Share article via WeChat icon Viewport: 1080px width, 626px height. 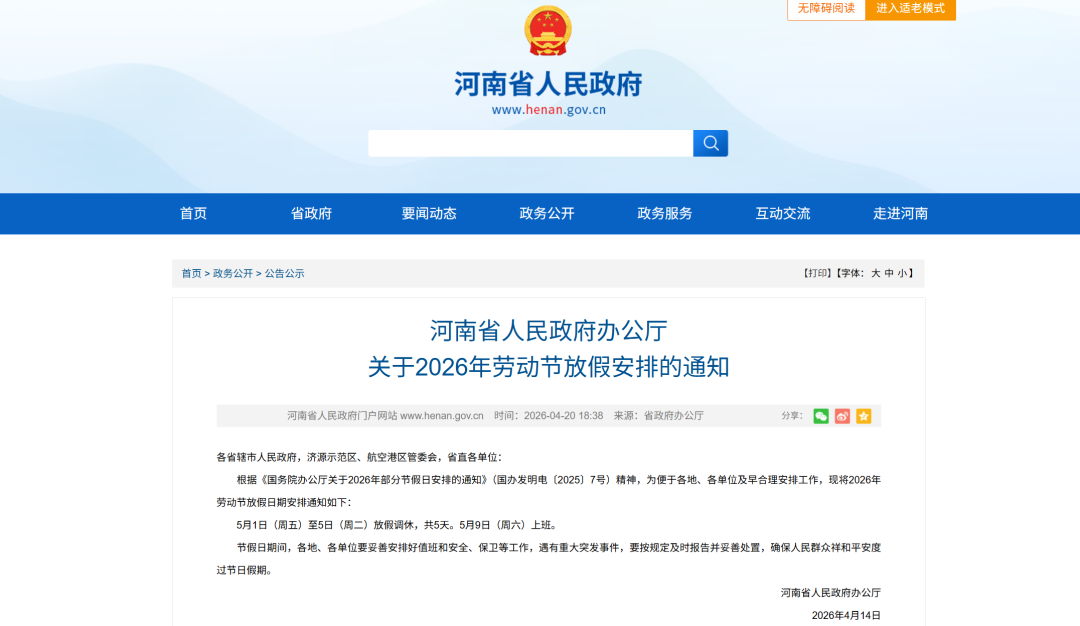pos(821,416)
